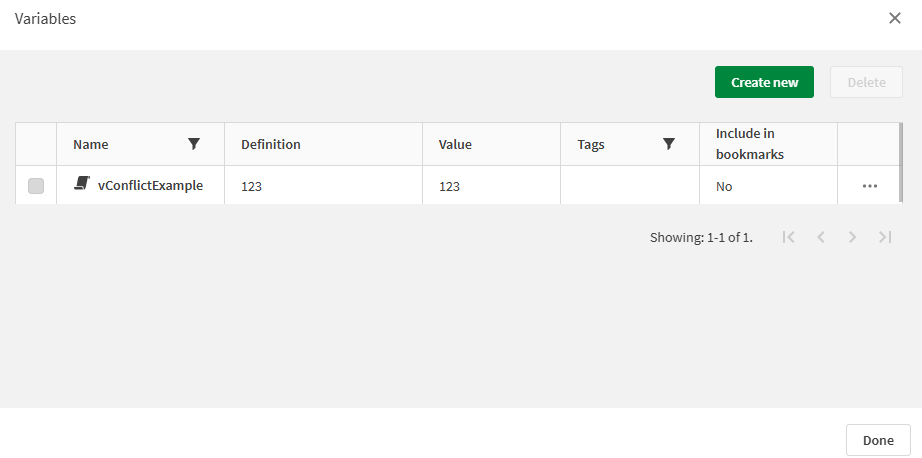Select the vConflictExample variable name
Screen dimensions: 922x458
[x=150, y=185]
